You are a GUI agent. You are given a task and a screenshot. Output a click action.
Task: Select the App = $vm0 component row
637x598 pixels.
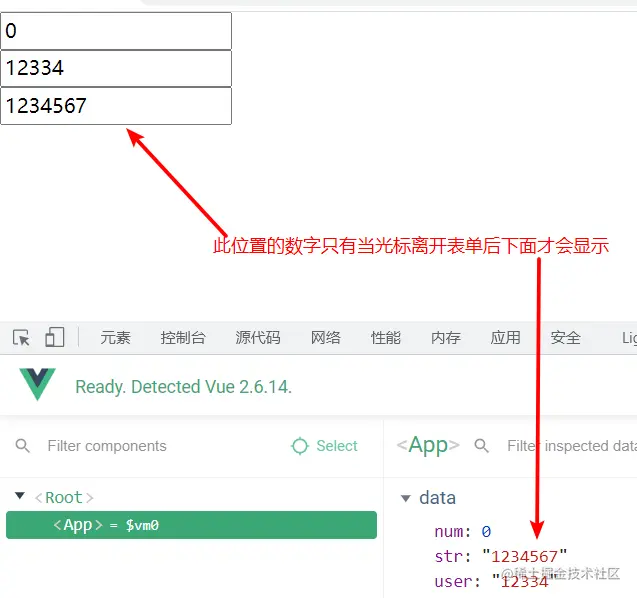tap(191, 525)
